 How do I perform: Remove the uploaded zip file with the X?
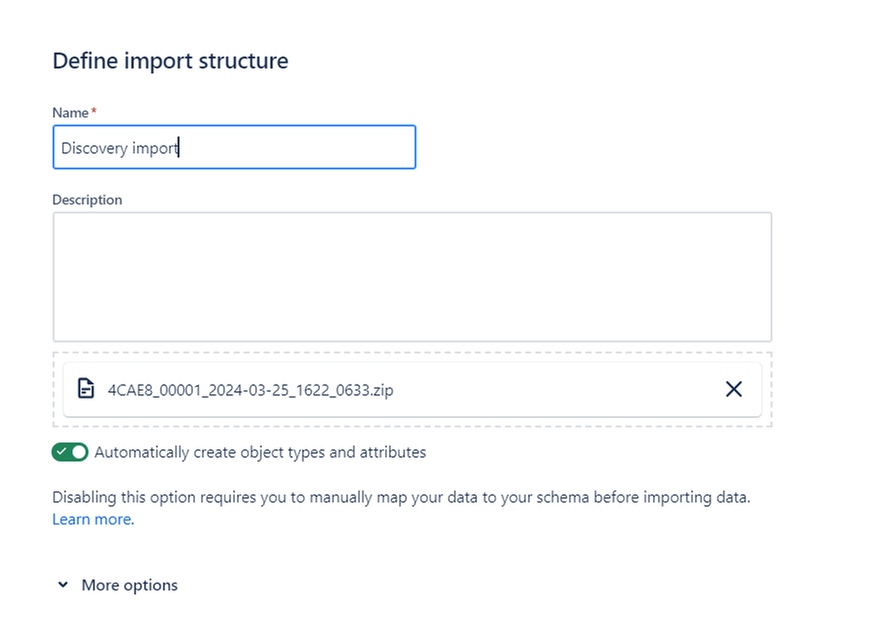tap(734, 389)
